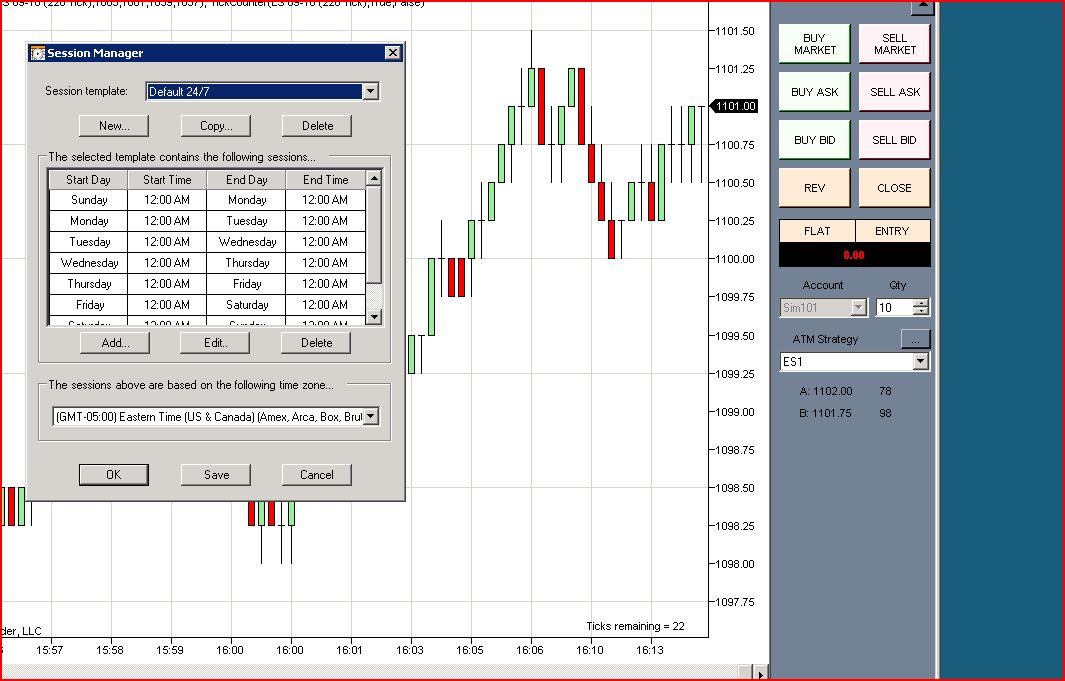Select the Monday start day row
The image size is (1065, 681).
[x=89, y=221]
